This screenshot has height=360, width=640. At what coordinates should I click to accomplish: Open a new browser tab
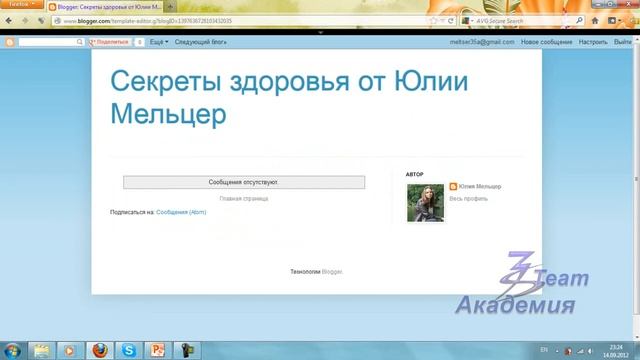[170, 7]
